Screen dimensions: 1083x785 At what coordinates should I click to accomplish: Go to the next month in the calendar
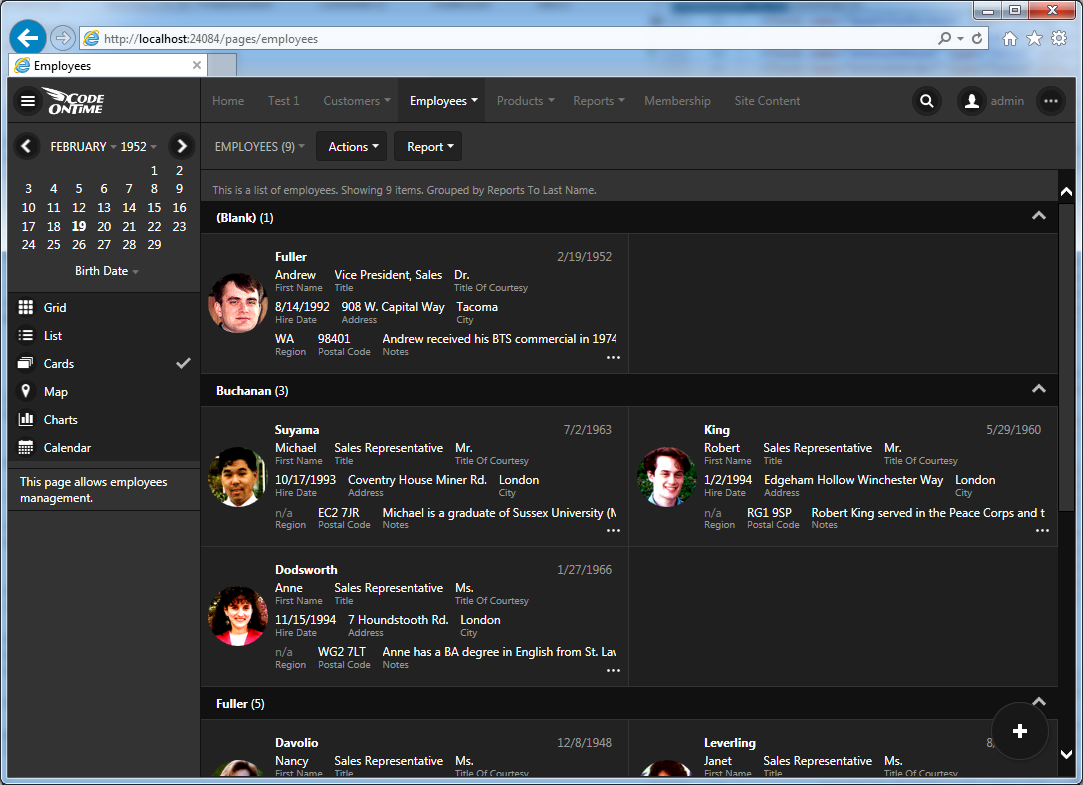click(182, 146)
